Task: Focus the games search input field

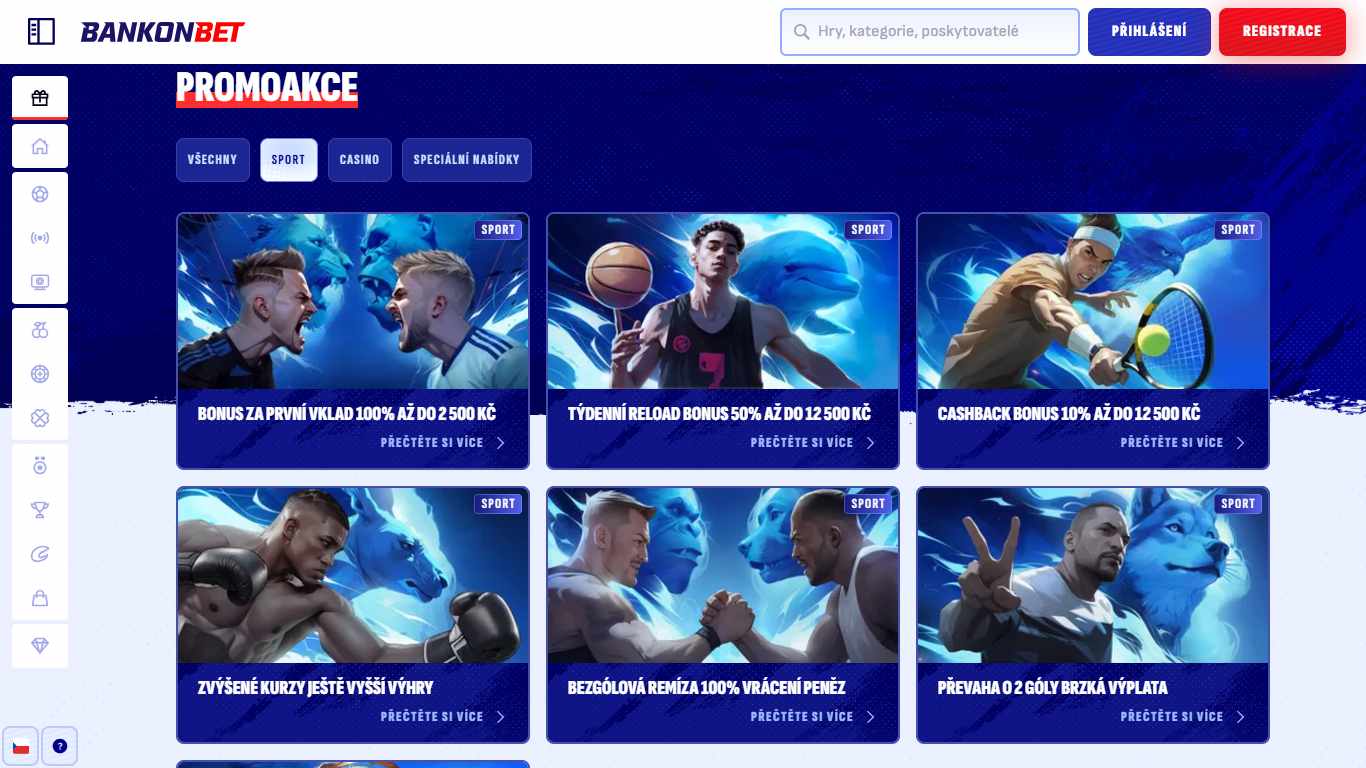Action: pyautogui.click(x=930, y=32)
